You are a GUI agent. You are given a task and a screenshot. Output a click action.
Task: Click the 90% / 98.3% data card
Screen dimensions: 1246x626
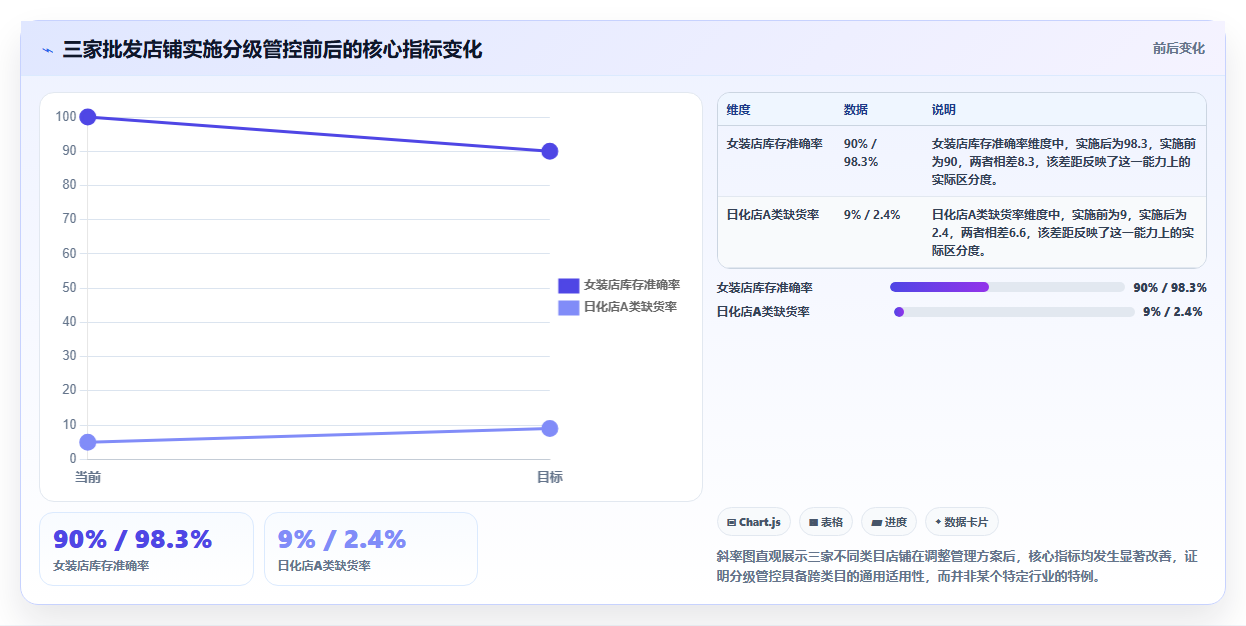pos(146,549)
